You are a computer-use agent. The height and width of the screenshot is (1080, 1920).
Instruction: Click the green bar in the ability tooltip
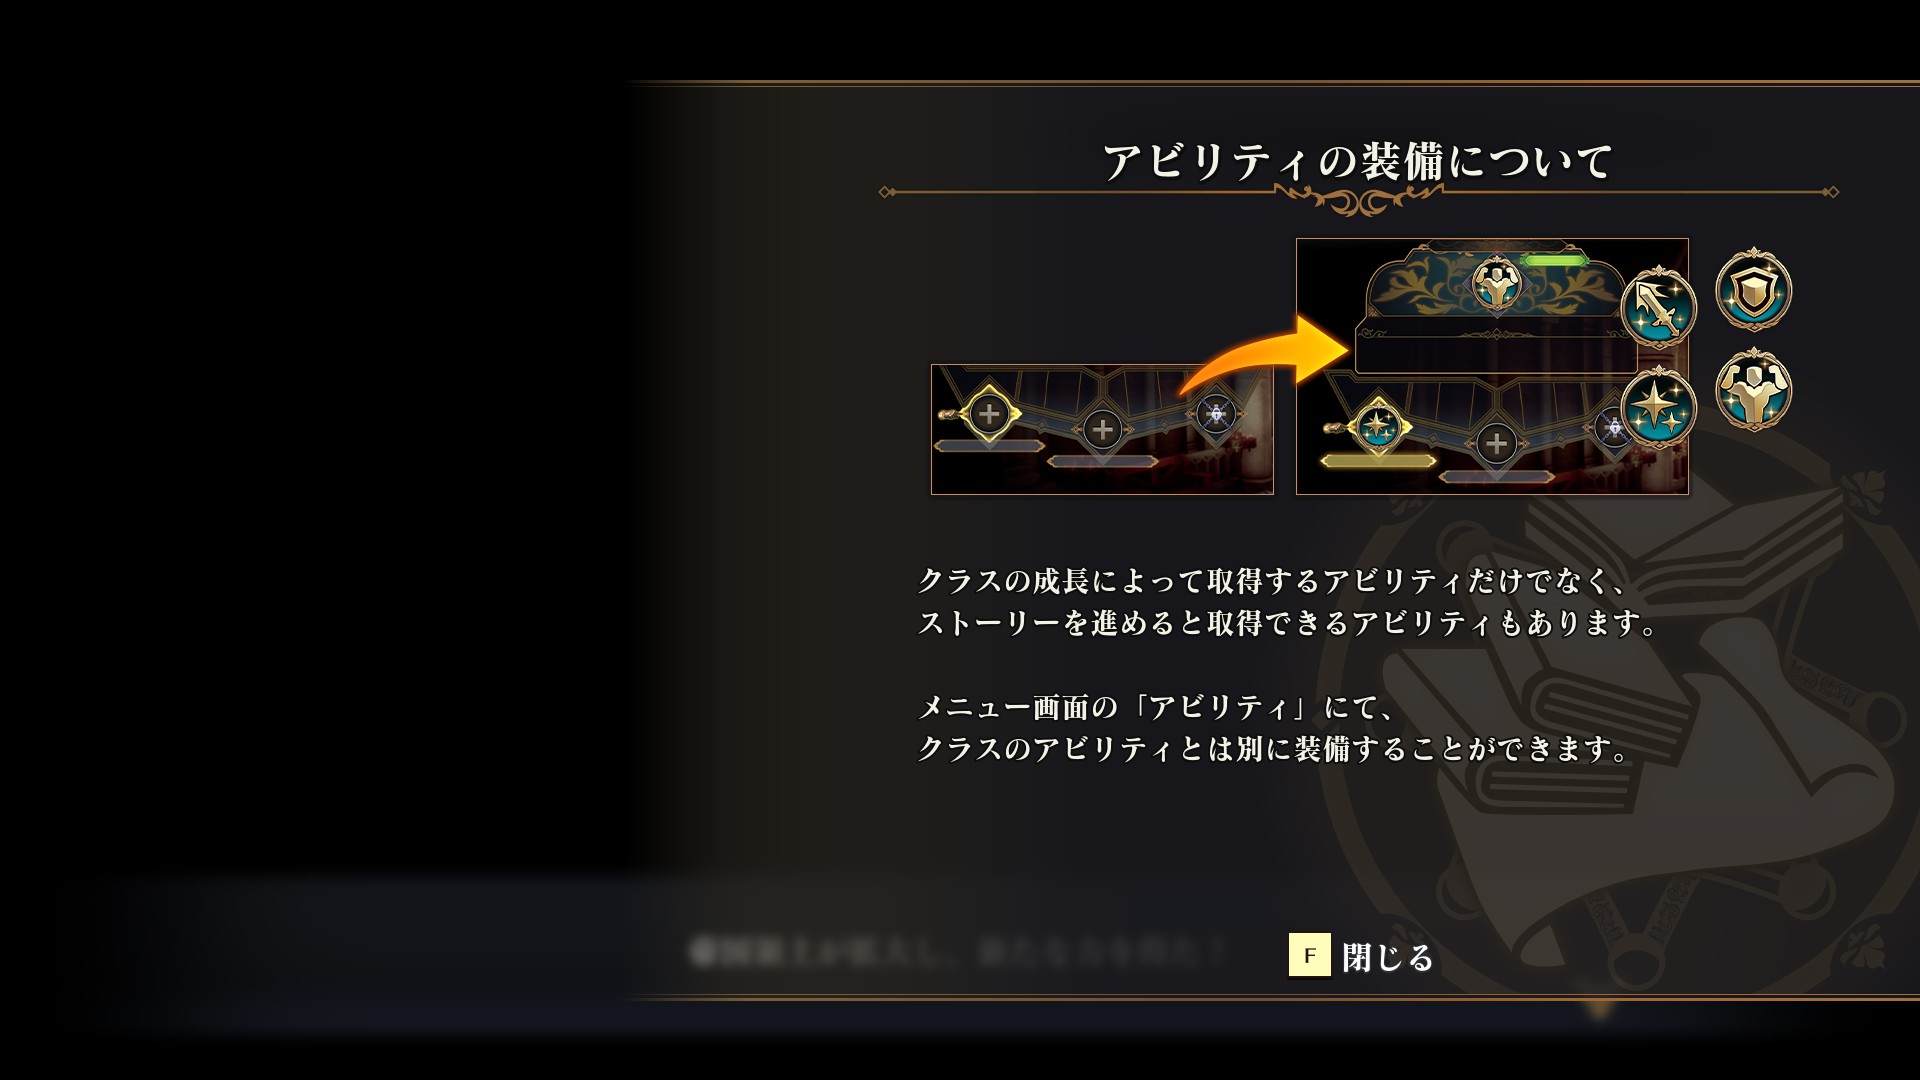[x=1553, y=260]
